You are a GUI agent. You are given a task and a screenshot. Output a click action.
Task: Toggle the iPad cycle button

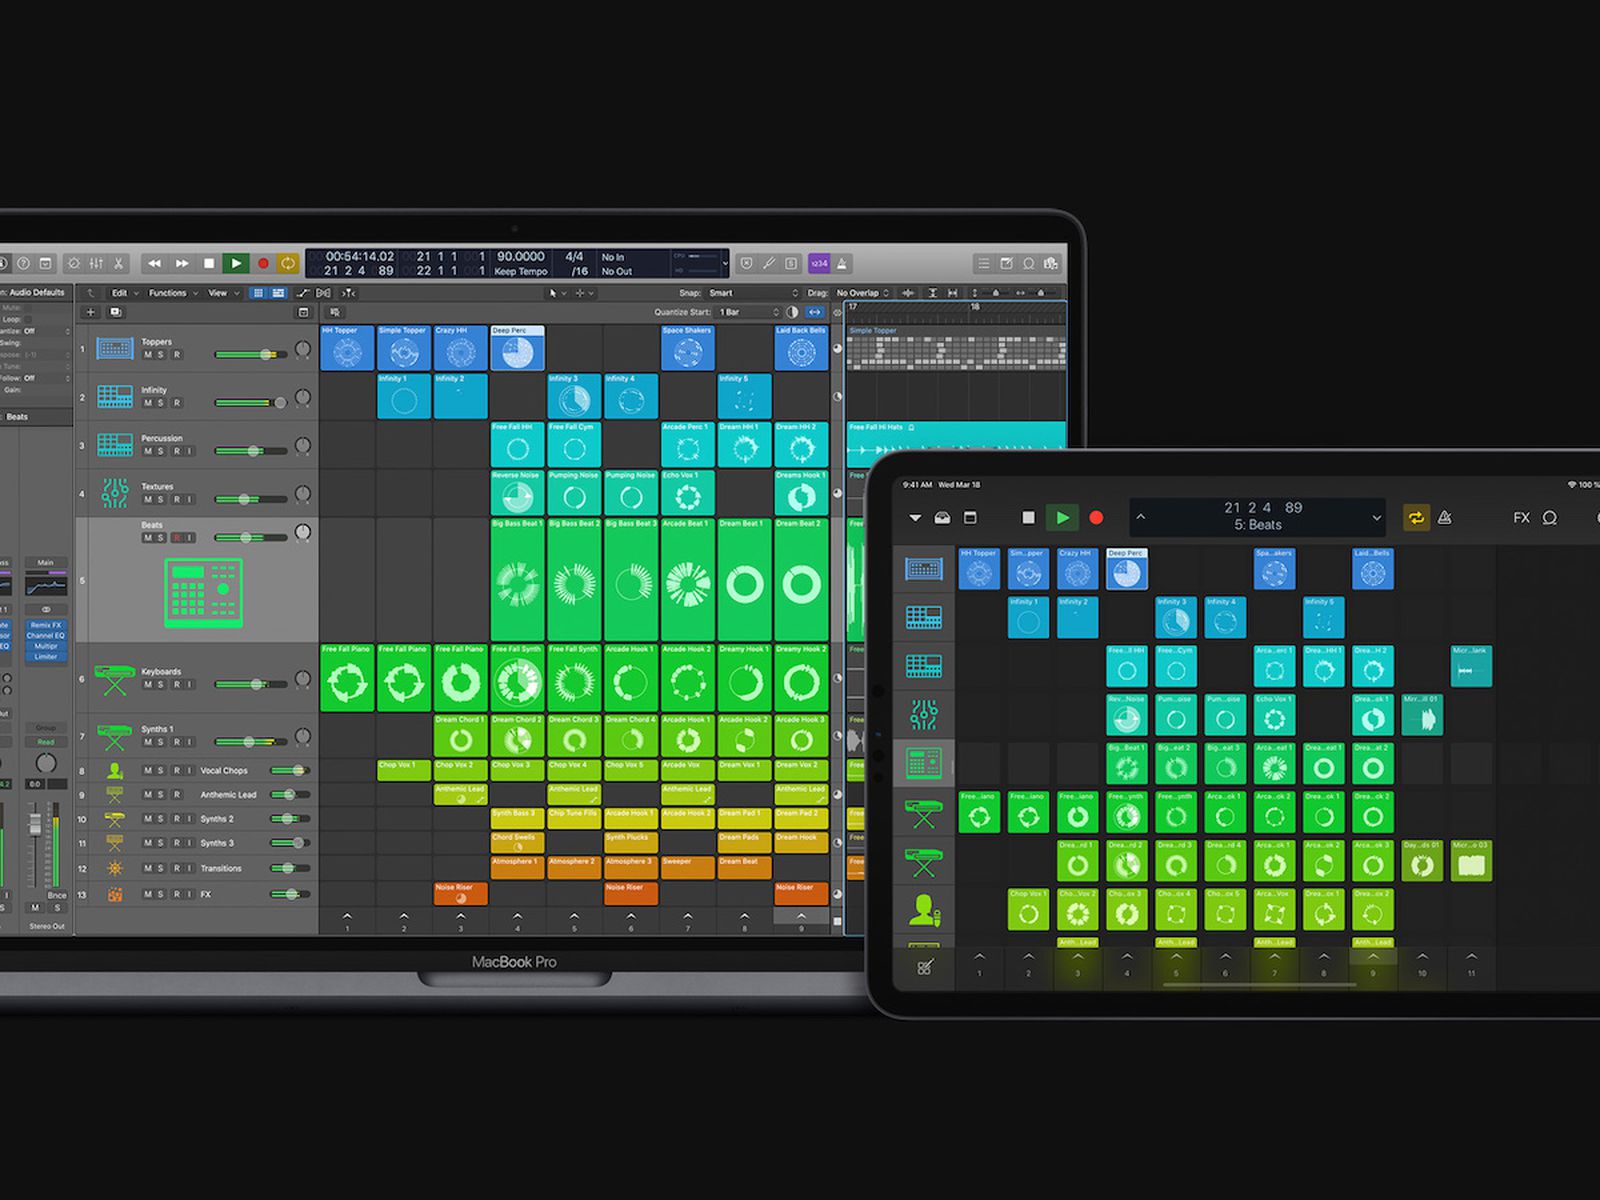pos(1416,518)
